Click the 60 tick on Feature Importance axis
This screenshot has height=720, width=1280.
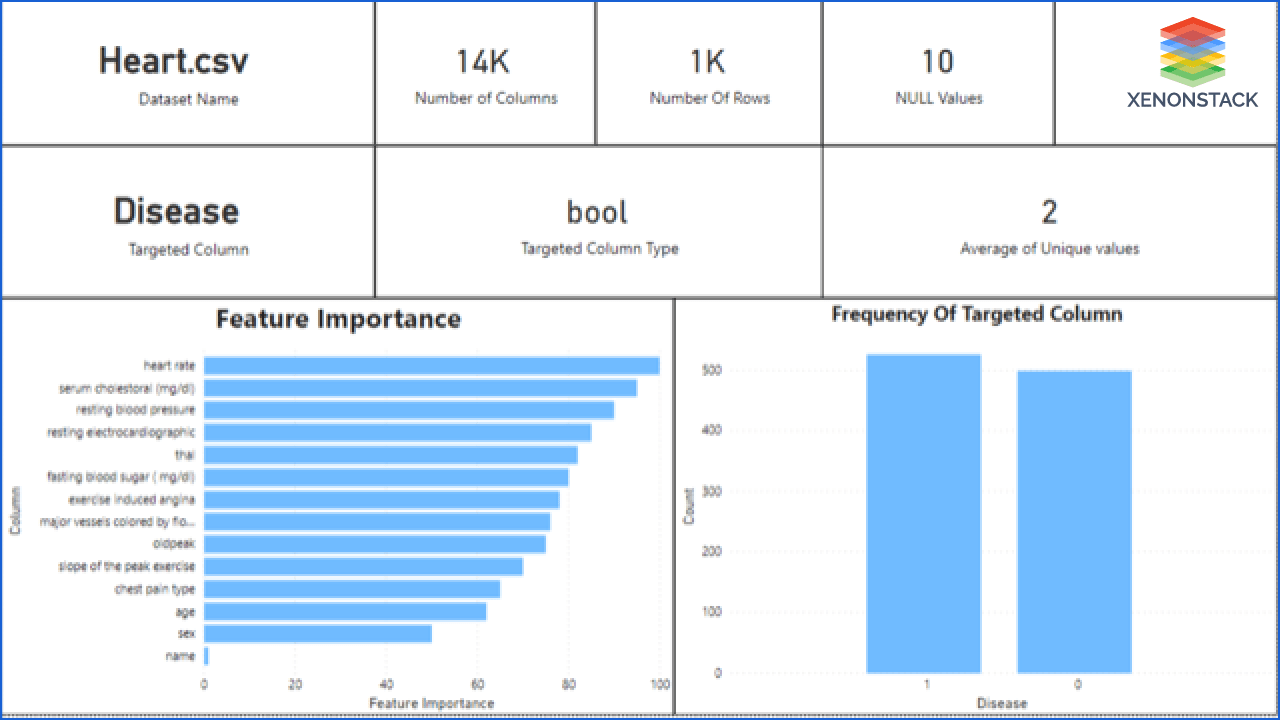point(477,685)
